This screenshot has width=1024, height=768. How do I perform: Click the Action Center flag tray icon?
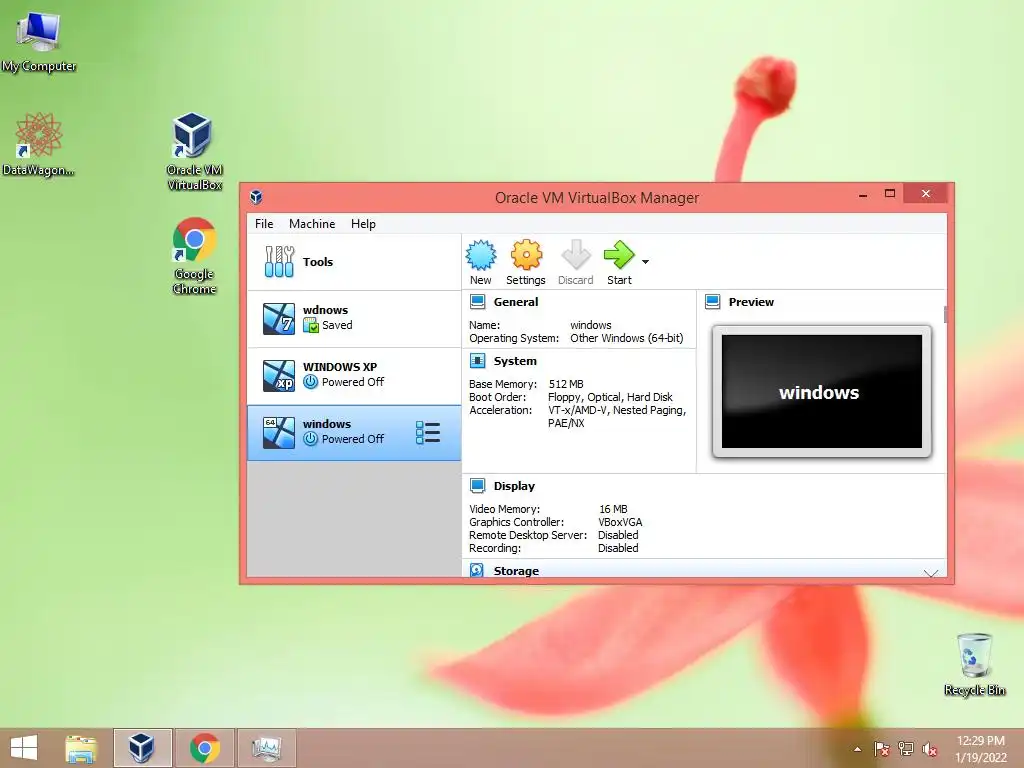click(x=881, y=749)
